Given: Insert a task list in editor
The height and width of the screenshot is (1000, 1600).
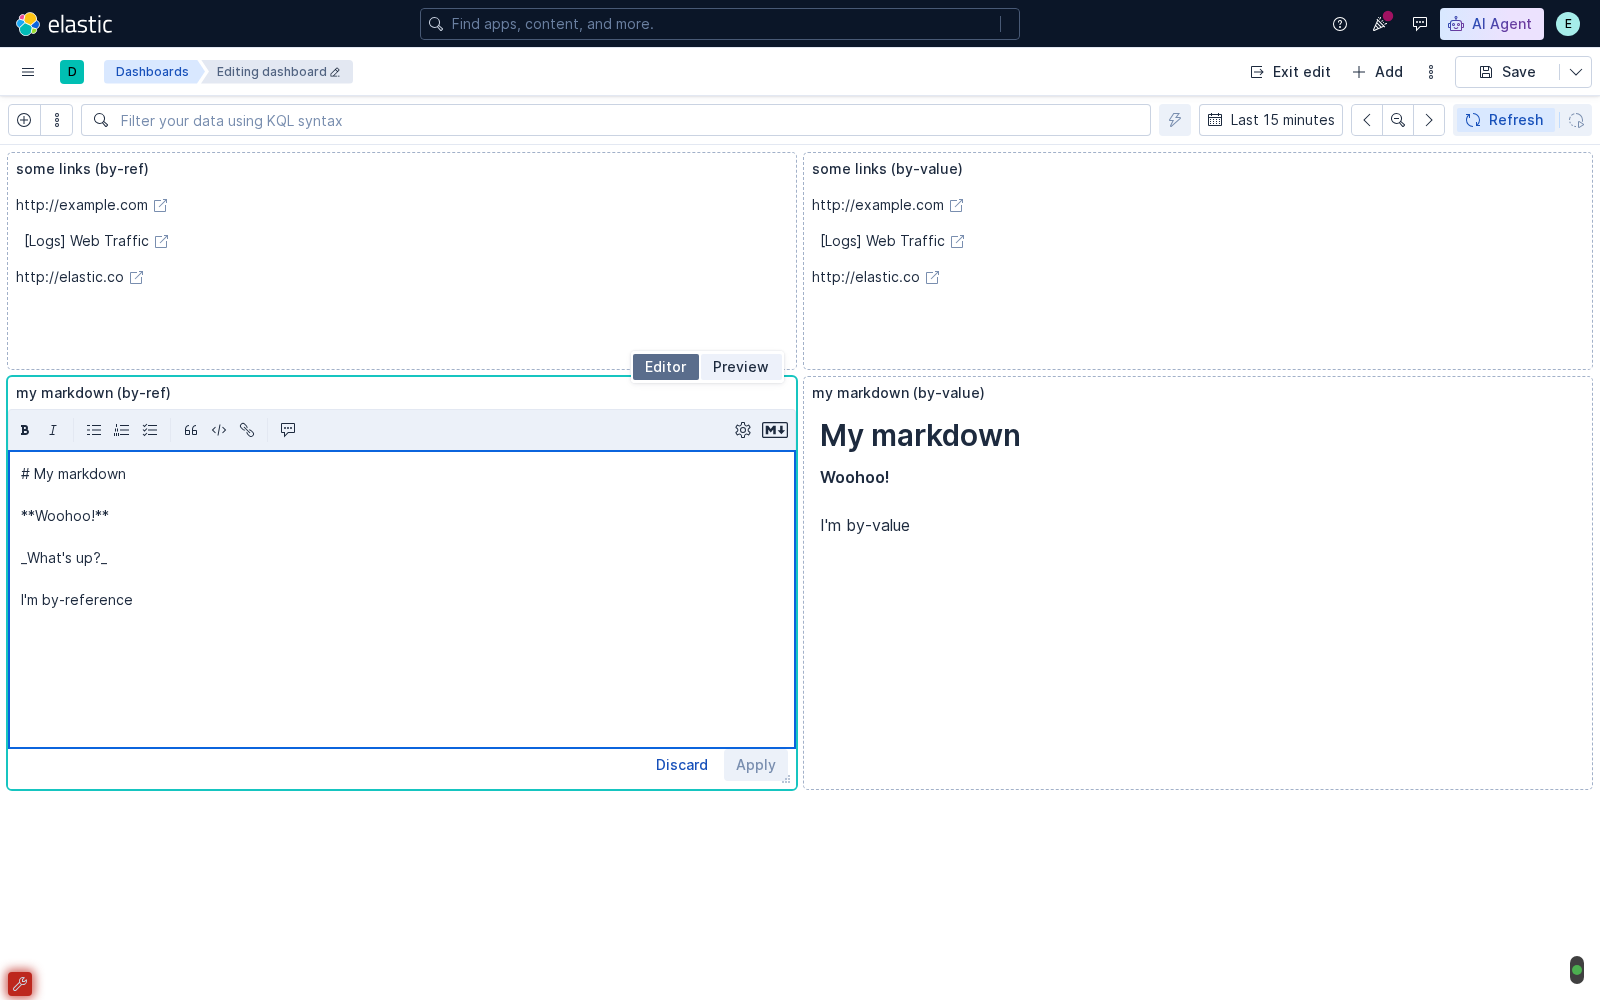Looking at the screenshot, I should 150,430.
